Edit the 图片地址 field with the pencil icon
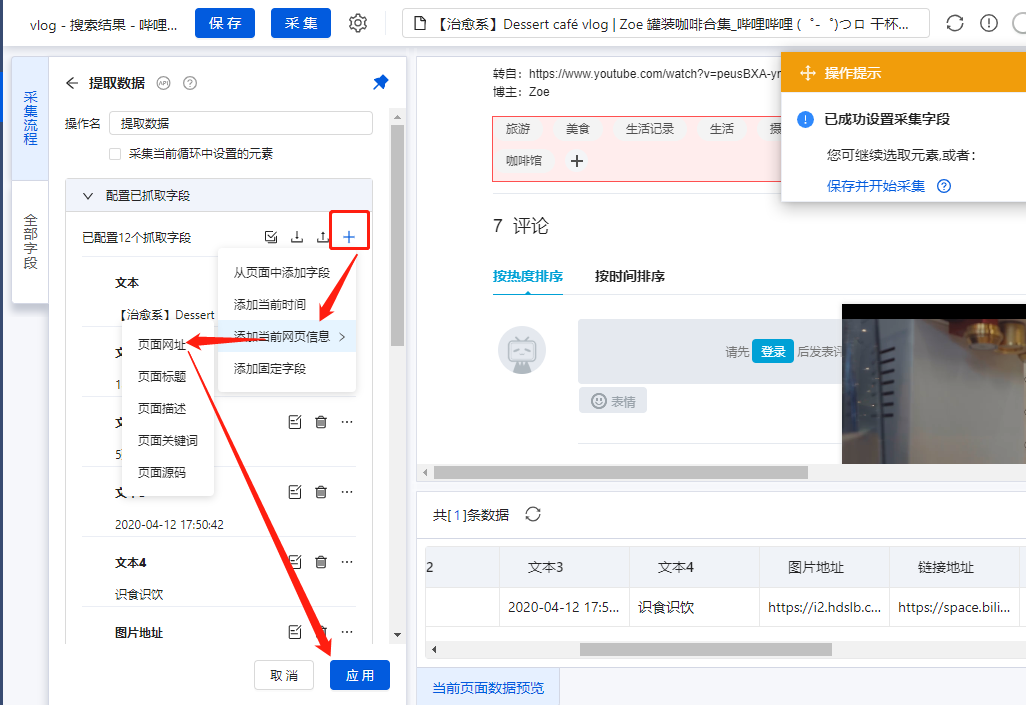 pos(295,631)
